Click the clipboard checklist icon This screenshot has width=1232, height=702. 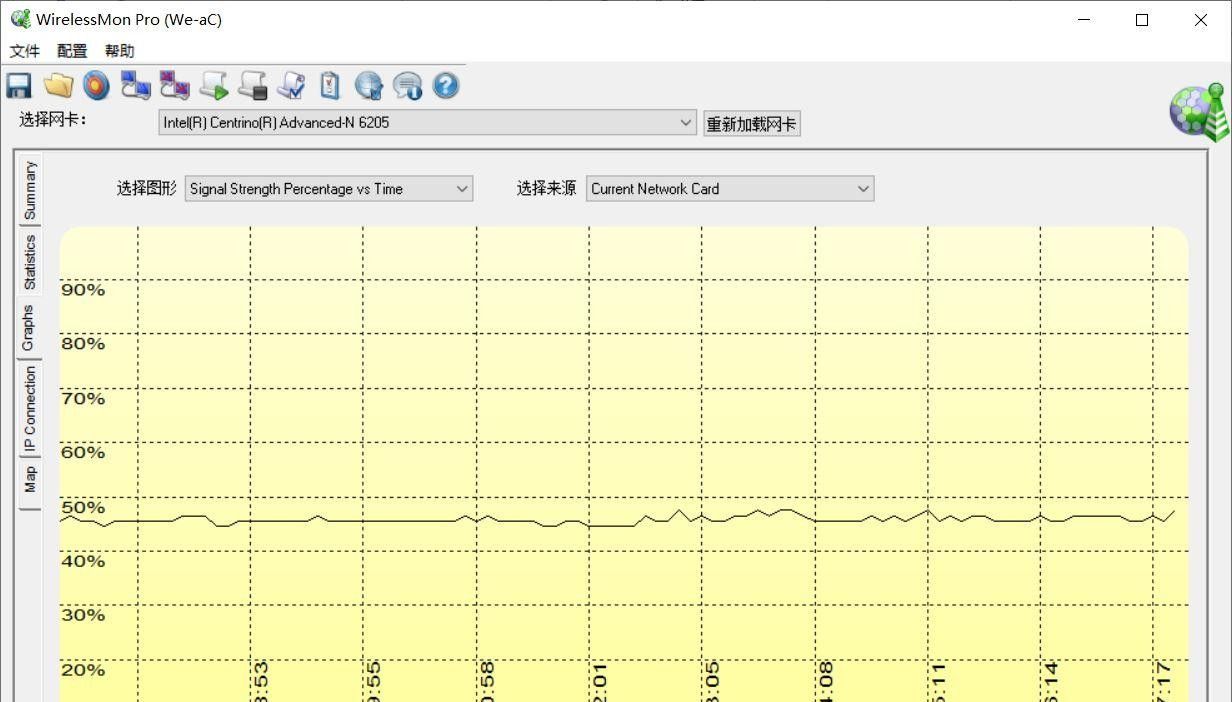(330, 86)
